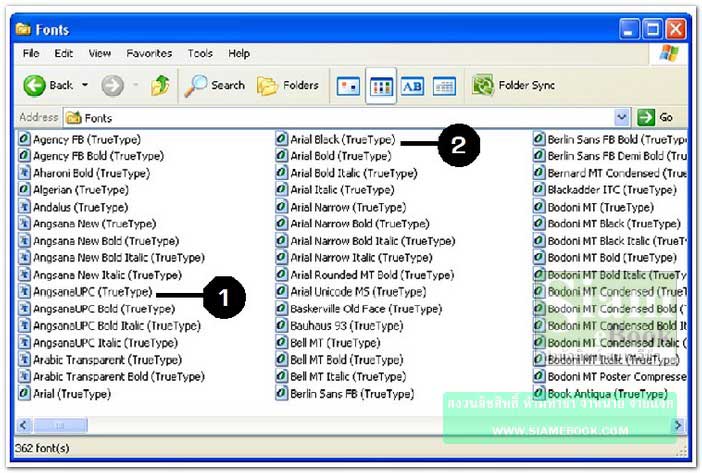Go up one folder level
Viewport: 702px width, 473px height.
pos(160,85)
